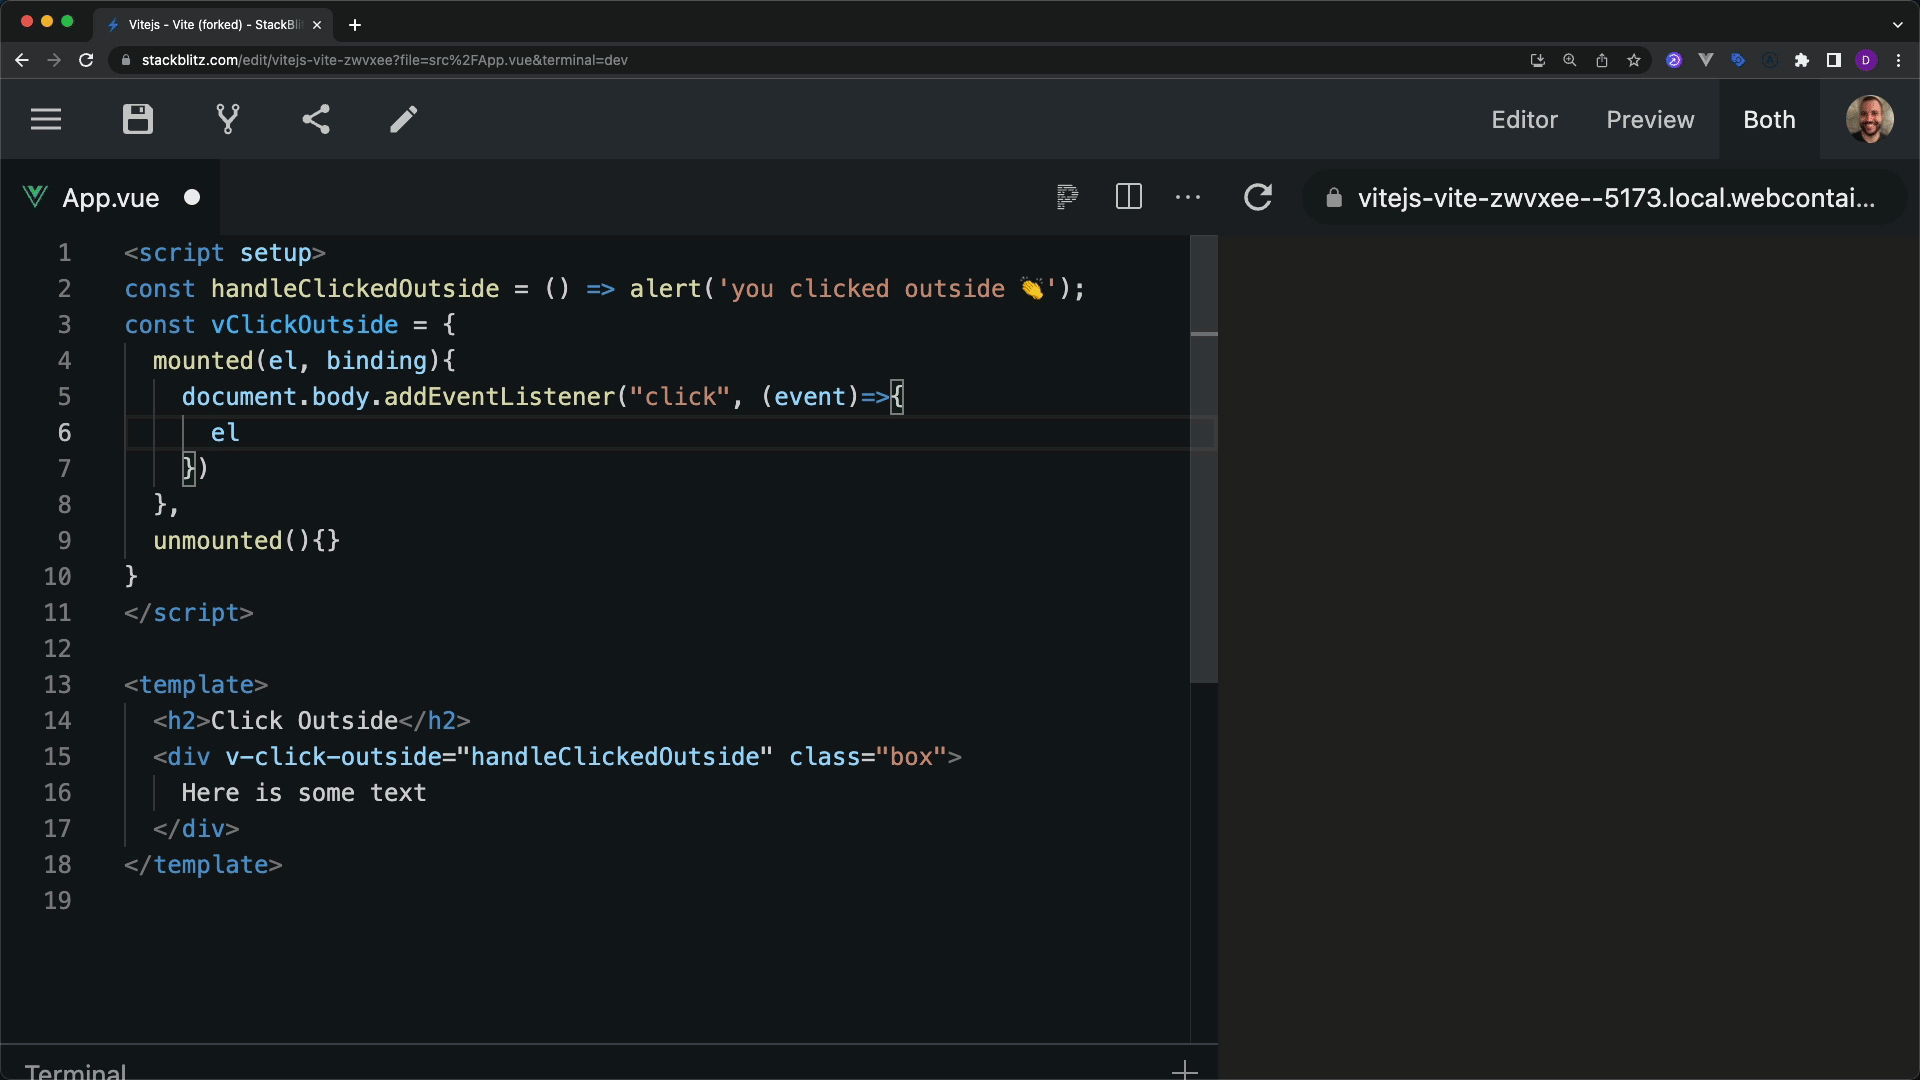Select the App.vue editor tab
Viewport: 1920px width, 1080px height.
110,198
